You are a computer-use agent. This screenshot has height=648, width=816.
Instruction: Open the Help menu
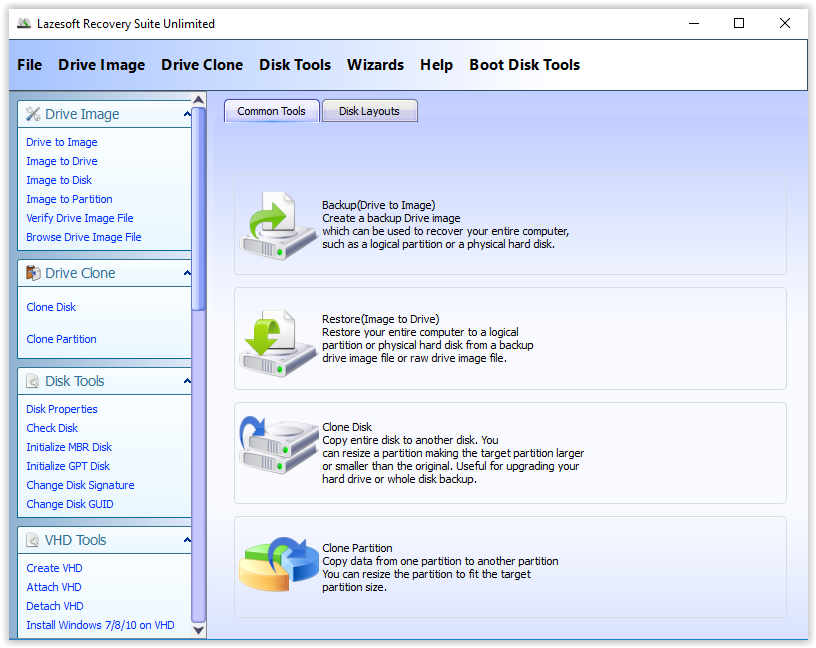pyautogui.click(x=436, y=65)
